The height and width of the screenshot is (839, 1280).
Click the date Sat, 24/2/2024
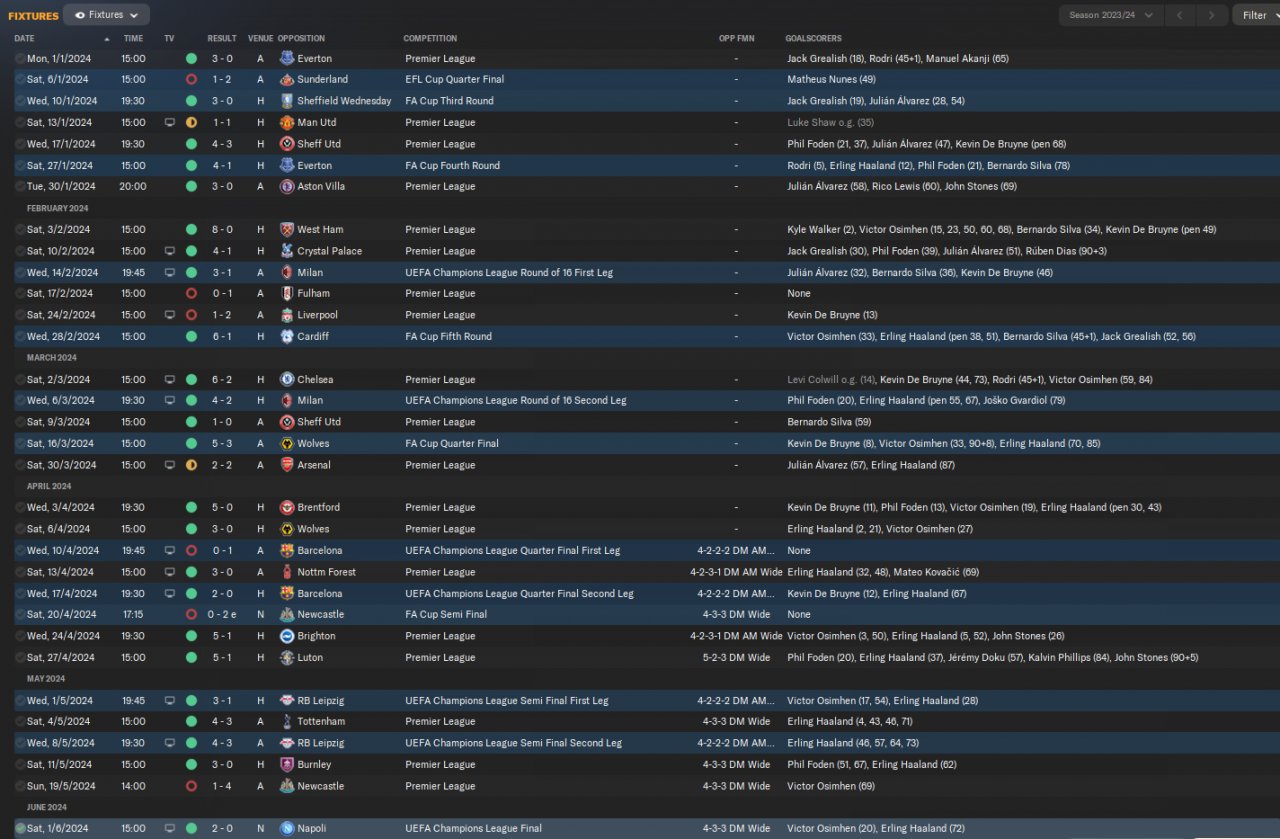point(62,315)
